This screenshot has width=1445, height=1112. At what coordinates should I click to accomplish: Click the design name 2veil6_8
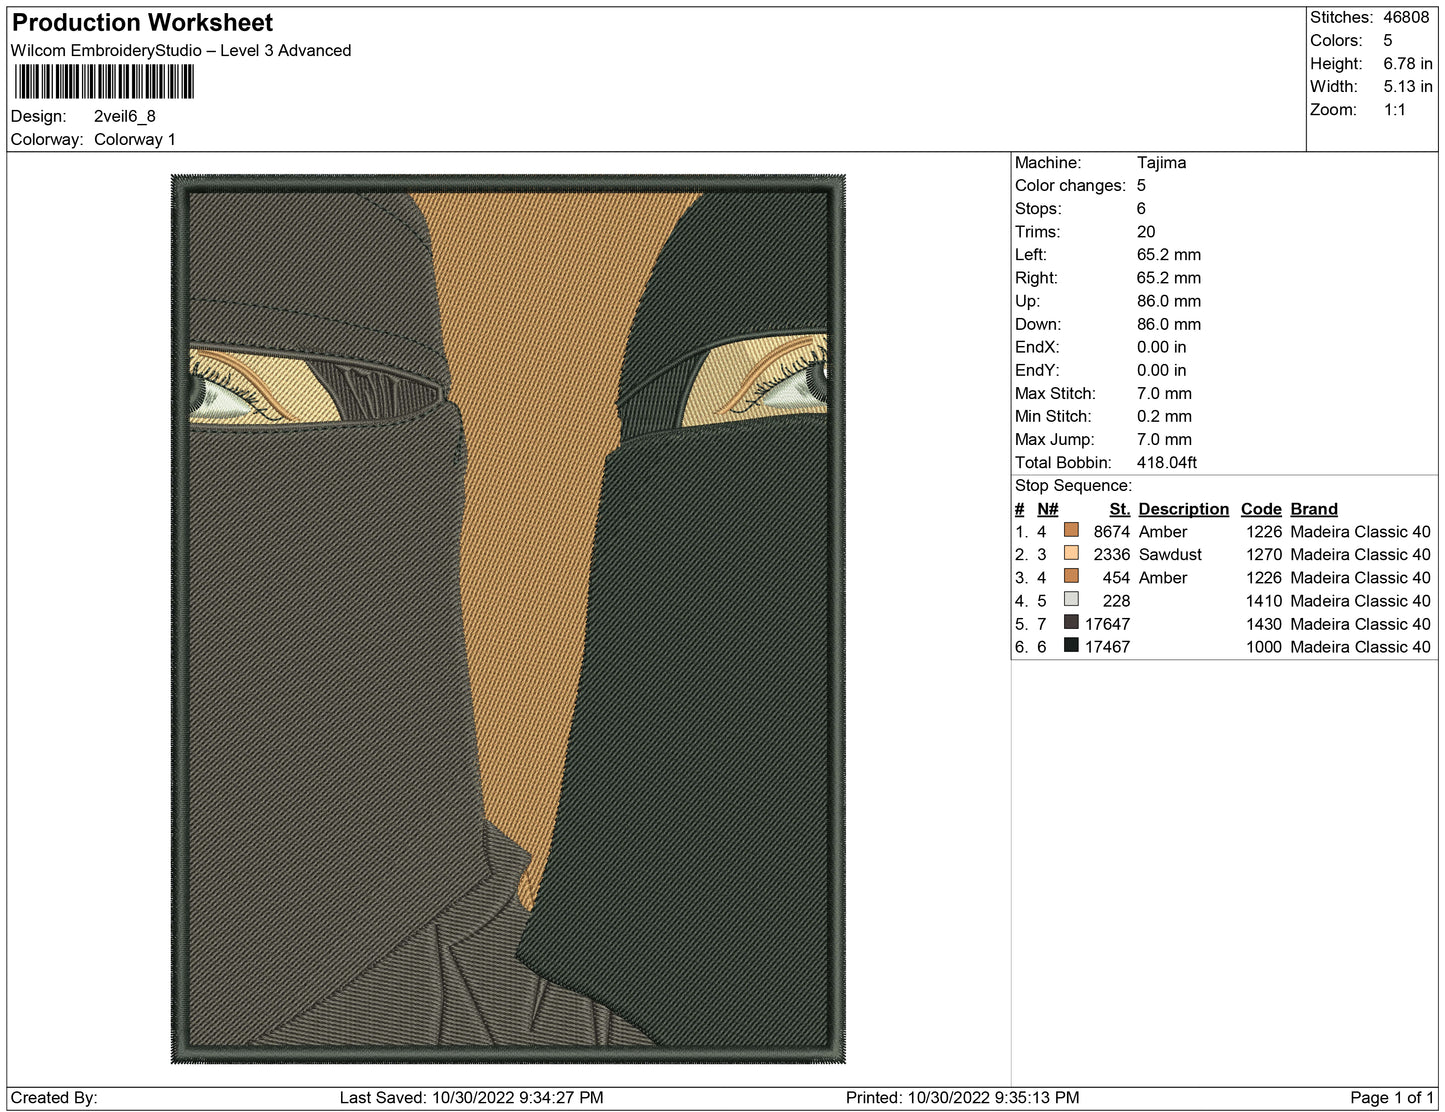click(125, 116)
